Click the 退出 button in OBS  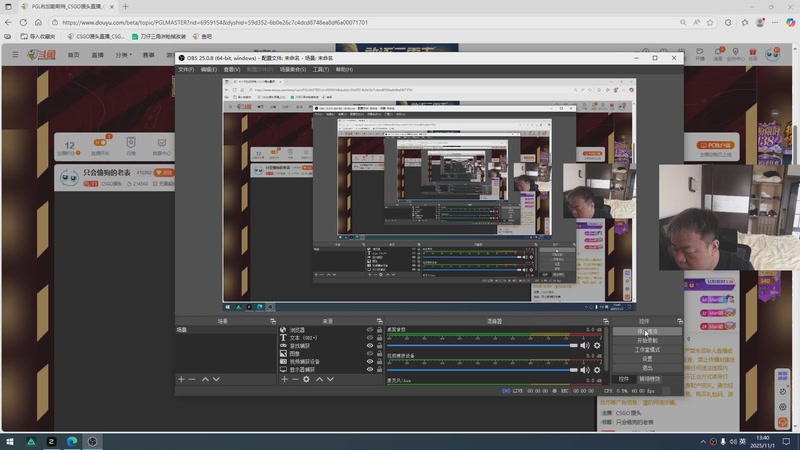(647, 368)
